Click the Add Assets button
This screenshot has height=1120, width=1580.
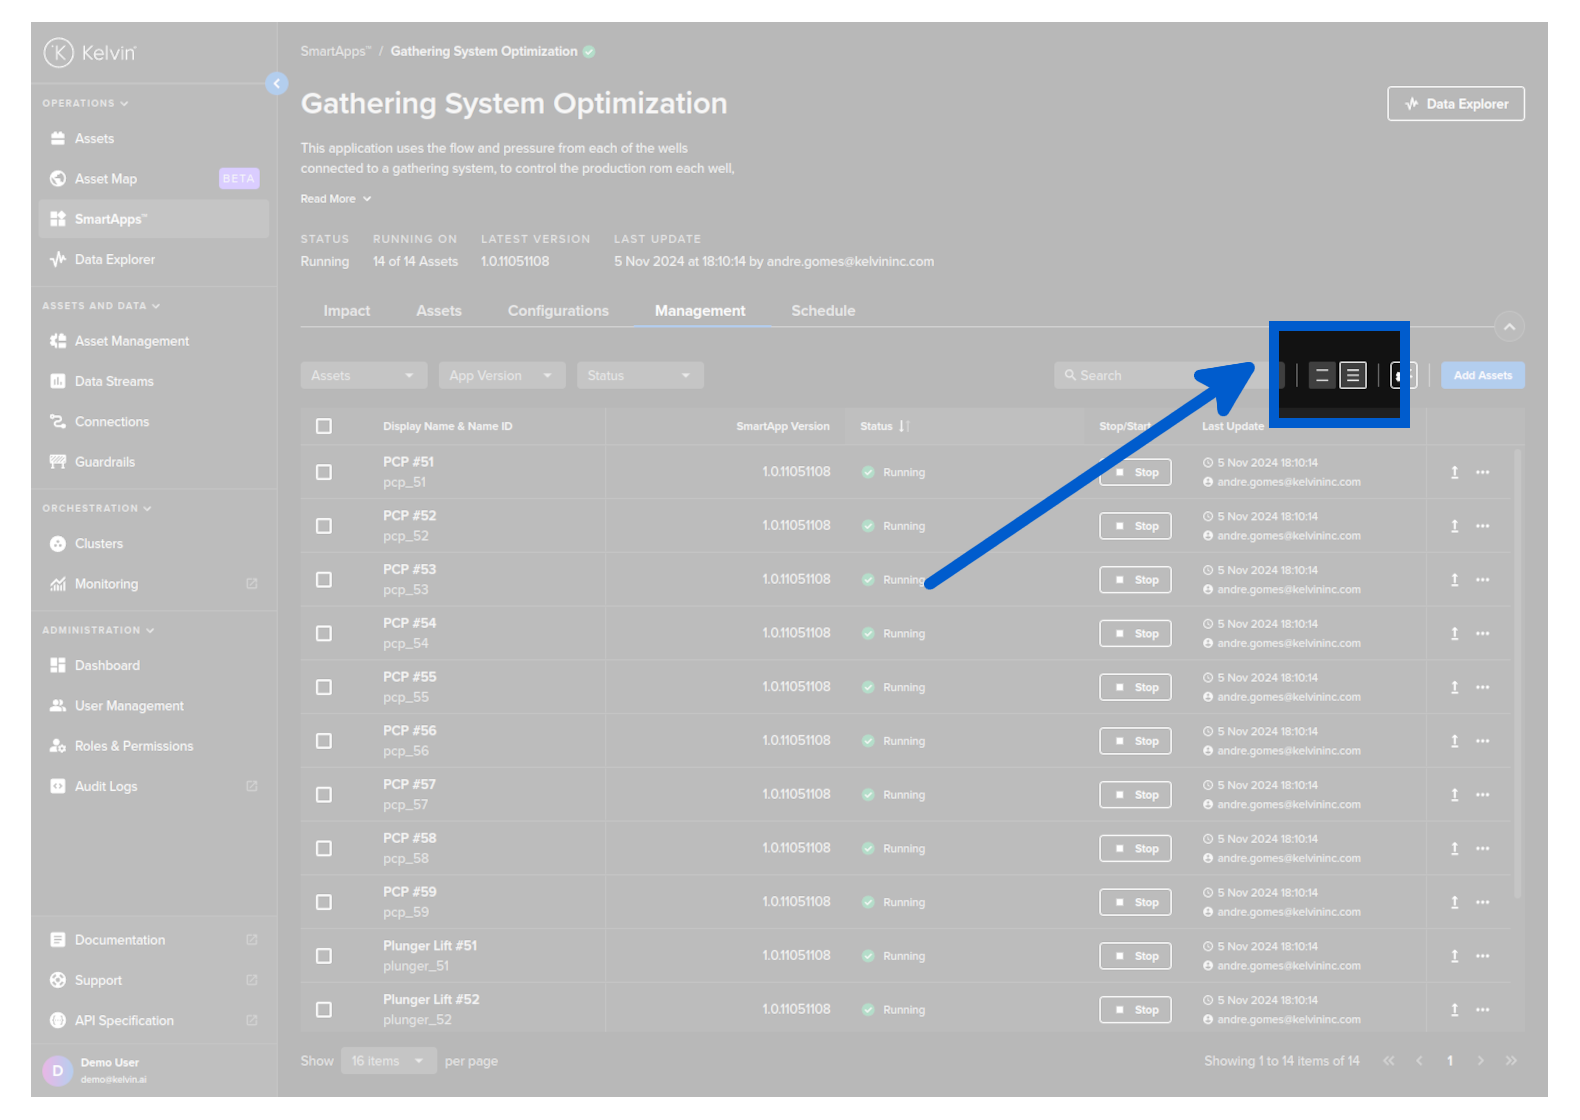point(1482,376)
